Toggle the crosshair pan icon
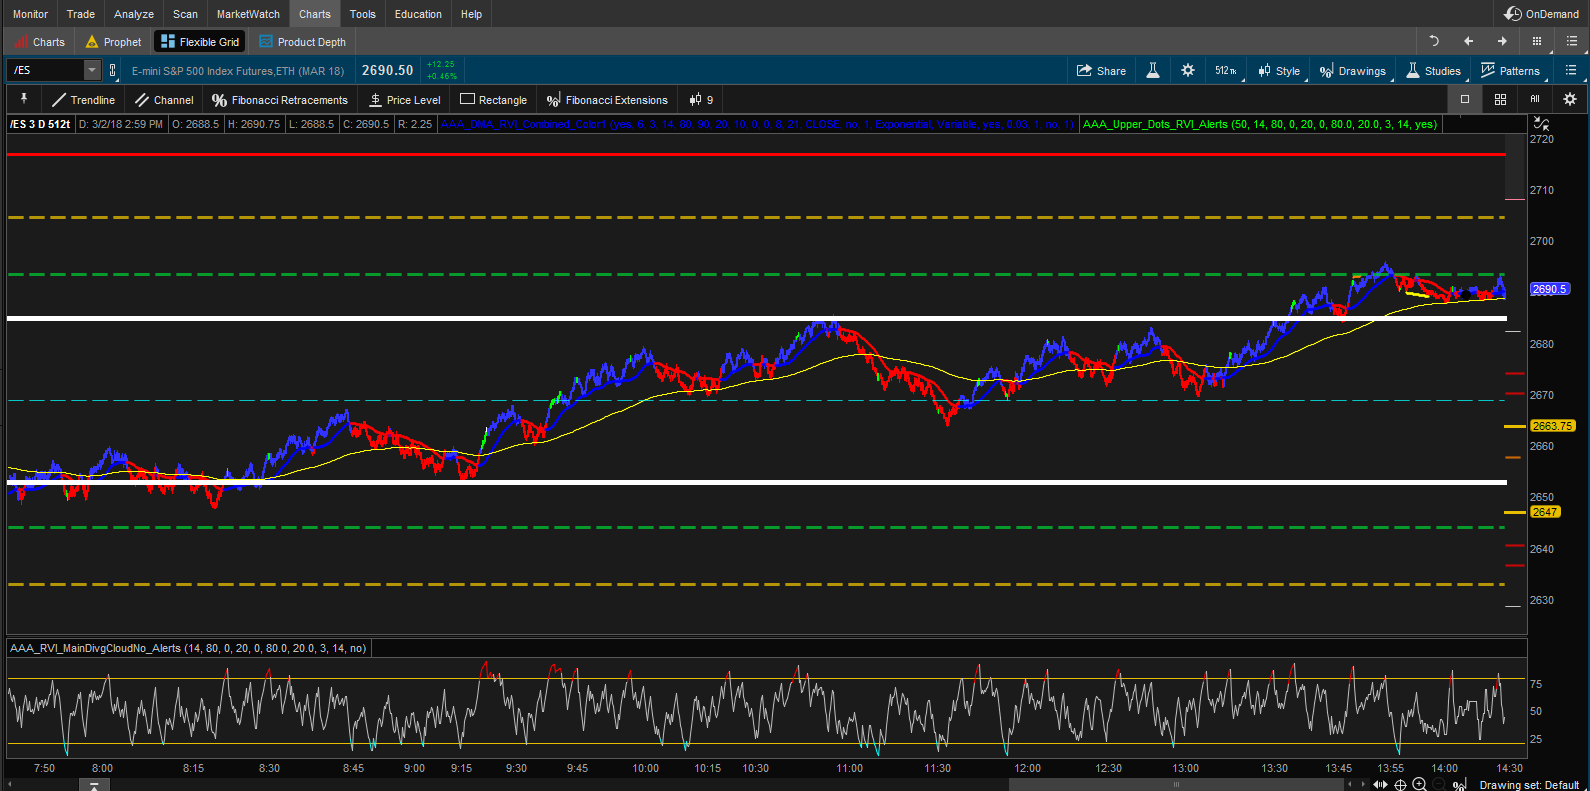Image resolution: width=1590 pixels, height=791 pixels. (x=1401, y=784)
